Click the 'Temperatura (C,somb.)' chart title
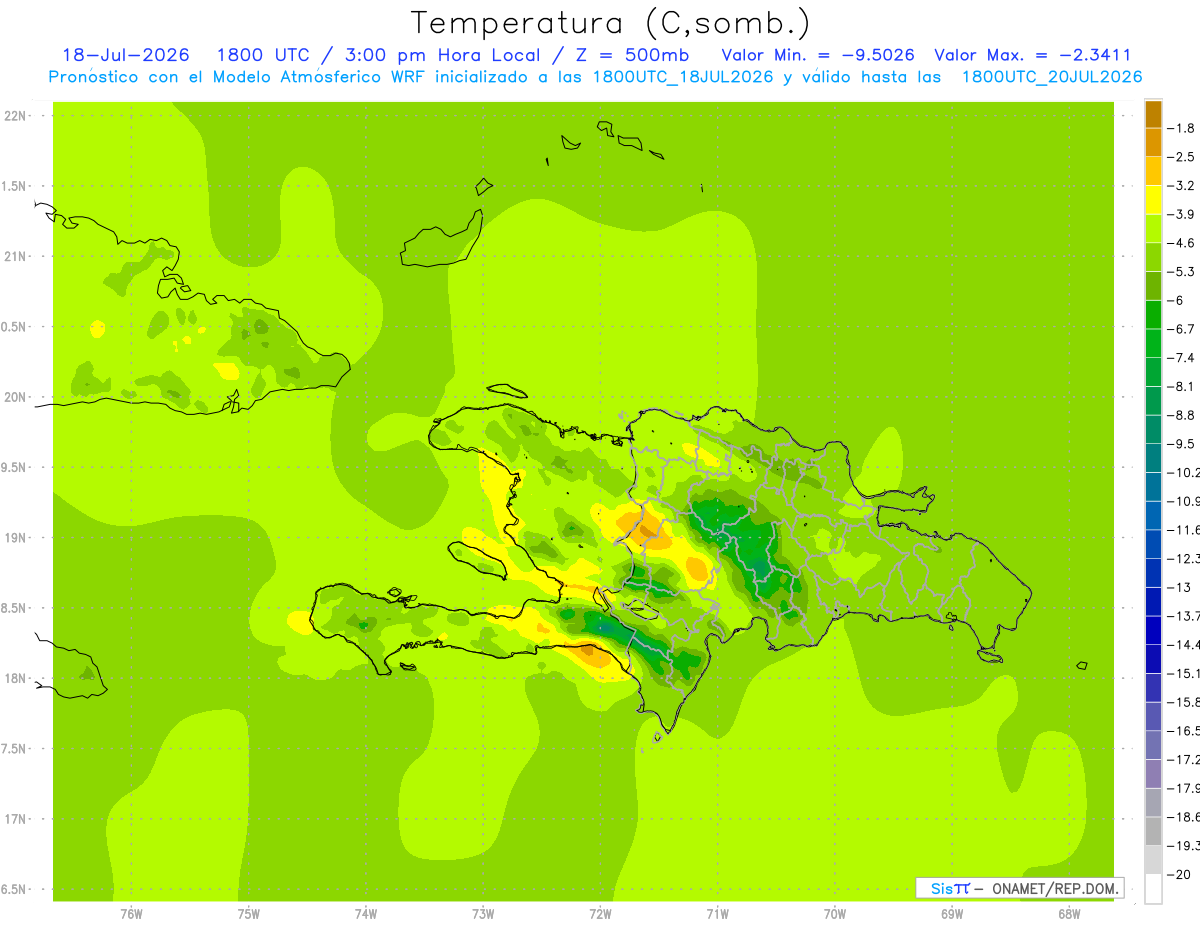The image size is (1200, 927). [610, 23]
